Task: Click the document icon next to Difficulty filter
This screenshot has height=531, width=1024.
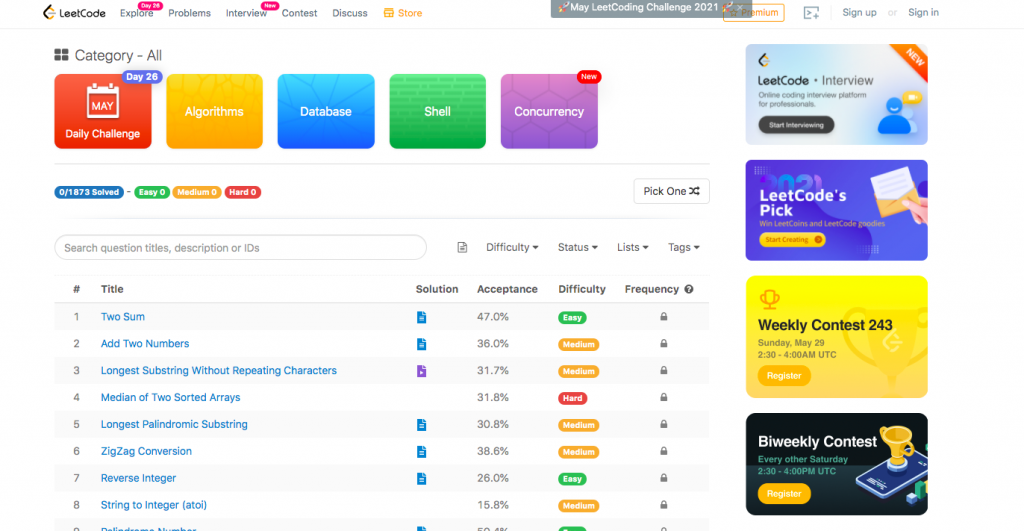Action: [462, 248]
